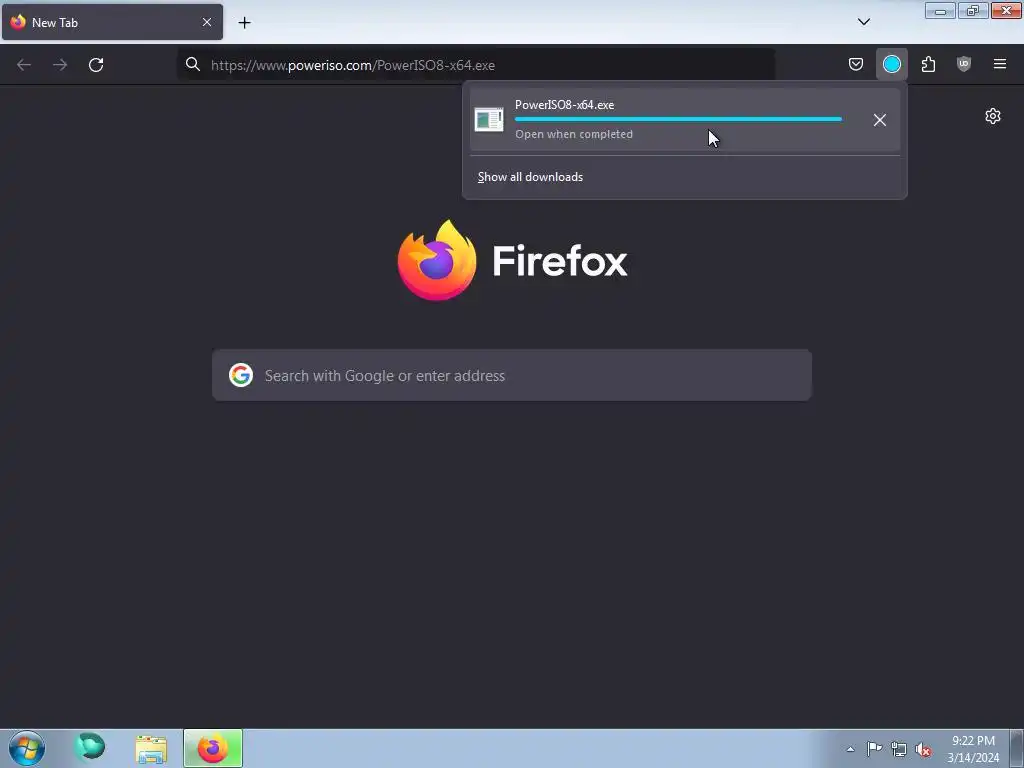Show hidden tray icons arrow
Viewport: 1024px width, 768px height.
pos(850,749)
